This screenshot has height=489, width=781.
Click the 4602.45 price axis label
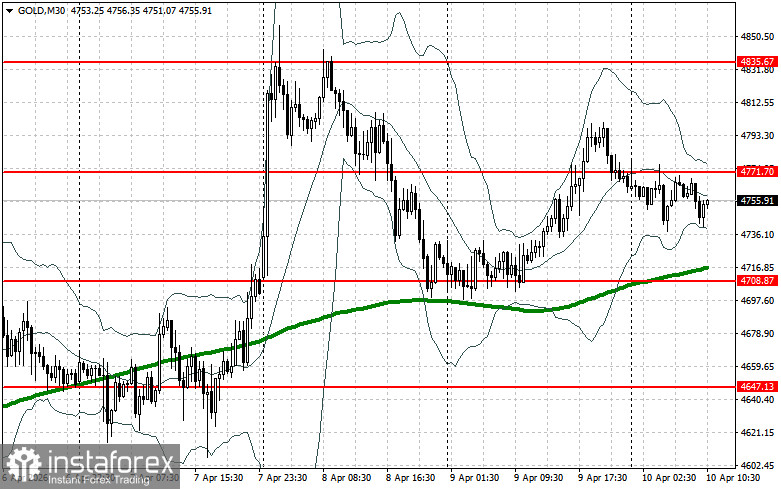pos(757,465)
